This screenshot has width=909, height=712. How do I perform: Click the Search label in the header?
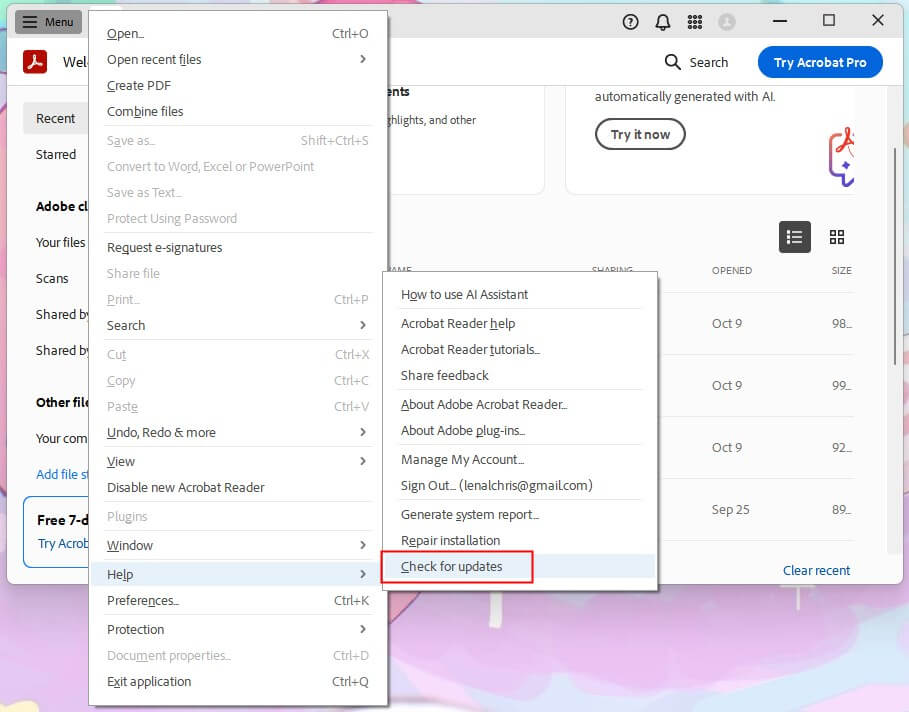(x=708, y=62)
